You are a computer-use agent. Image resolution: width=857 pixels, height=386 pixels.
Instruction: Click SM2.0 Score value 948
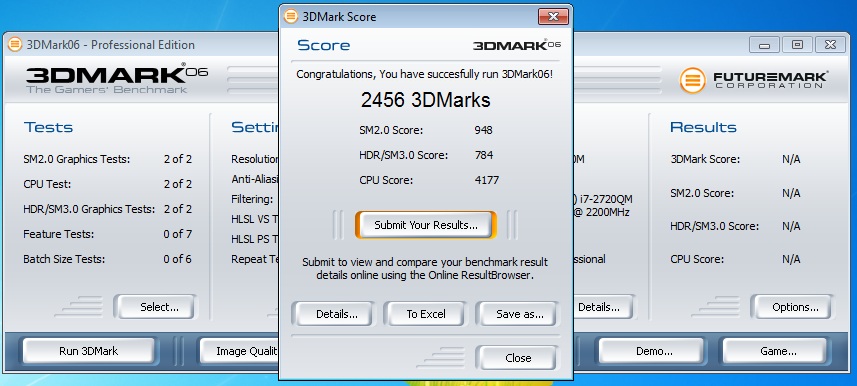click(x=484, y=130)
